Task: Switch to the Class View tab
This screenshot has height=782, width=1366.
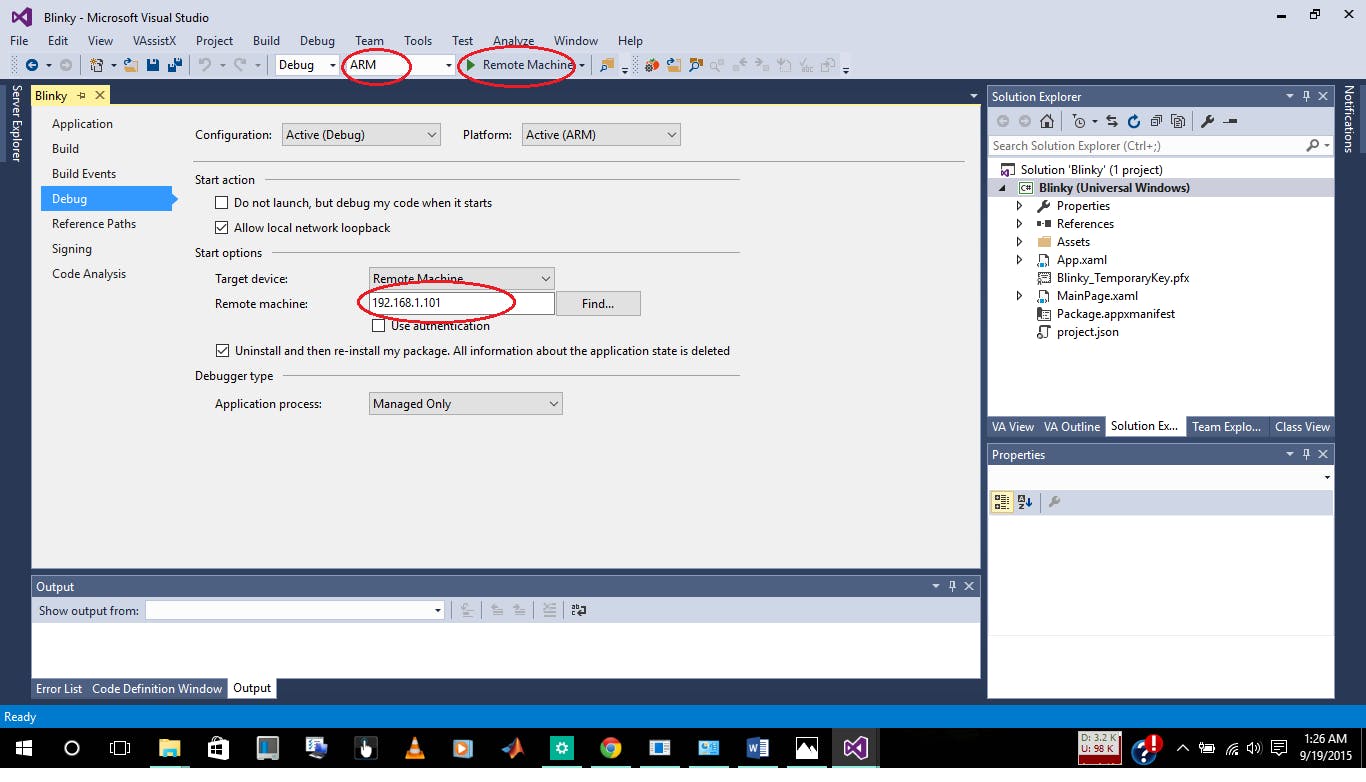Action: coord(1302,427)
